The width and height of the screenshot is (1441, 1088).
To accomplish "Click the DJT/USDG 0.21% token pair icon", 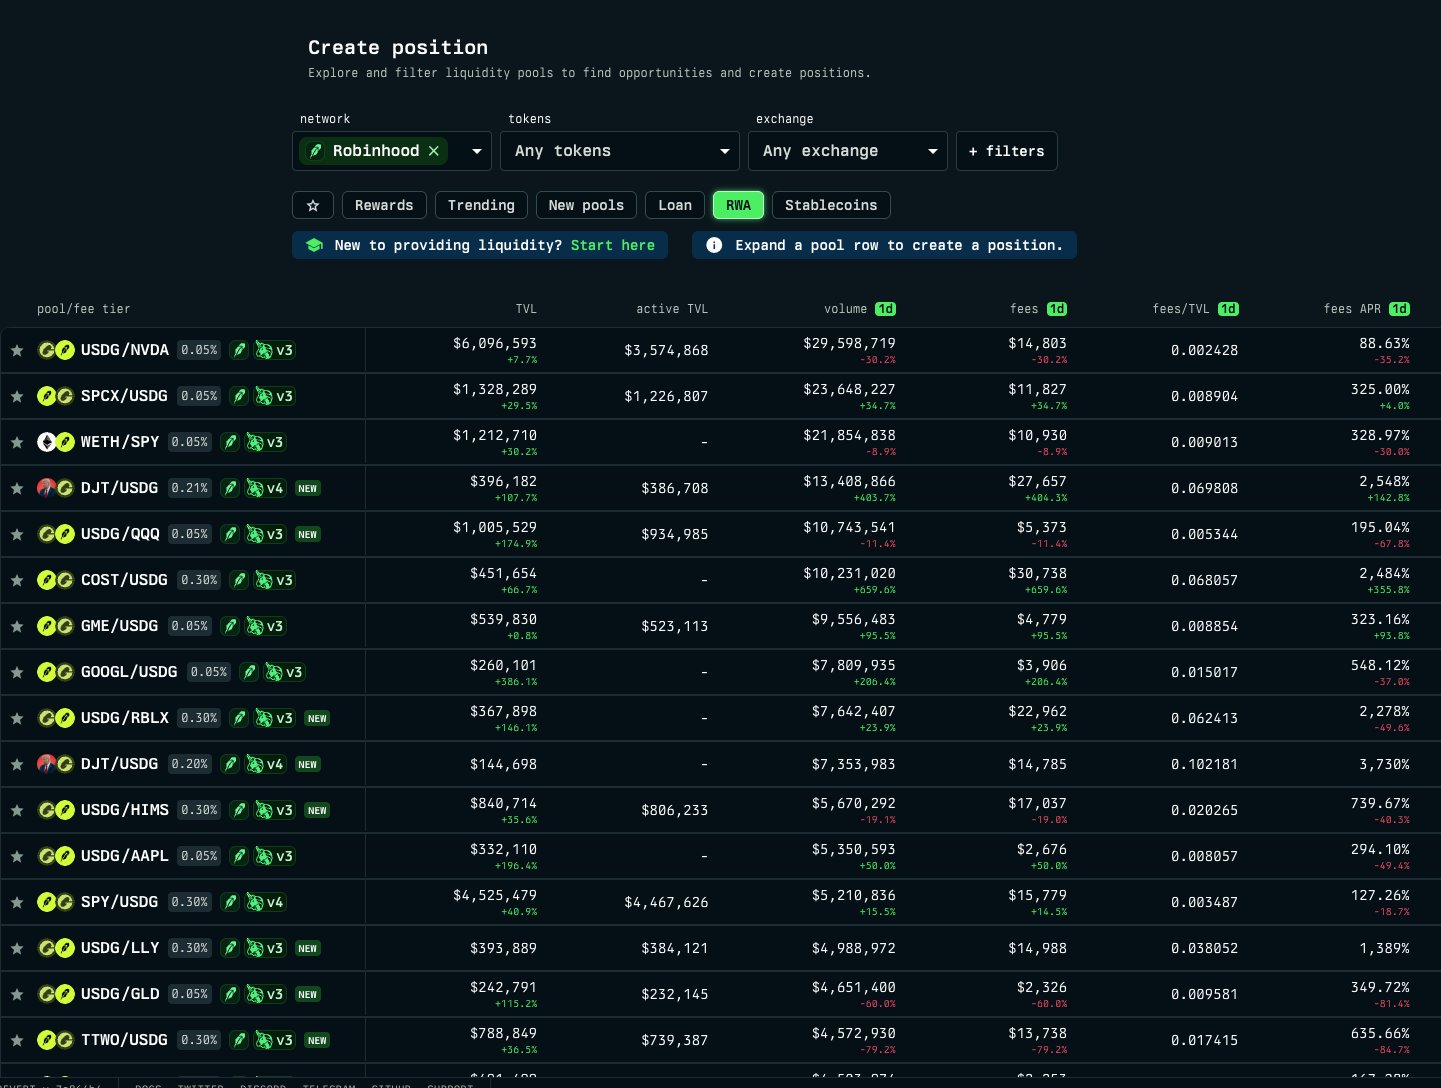I will click(56, 488).
